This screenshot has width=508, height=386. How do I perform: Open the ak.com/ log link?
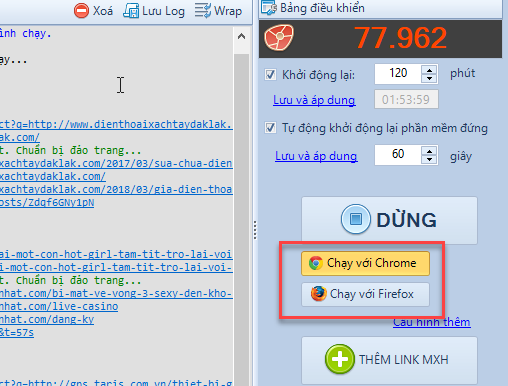point(20,137)
